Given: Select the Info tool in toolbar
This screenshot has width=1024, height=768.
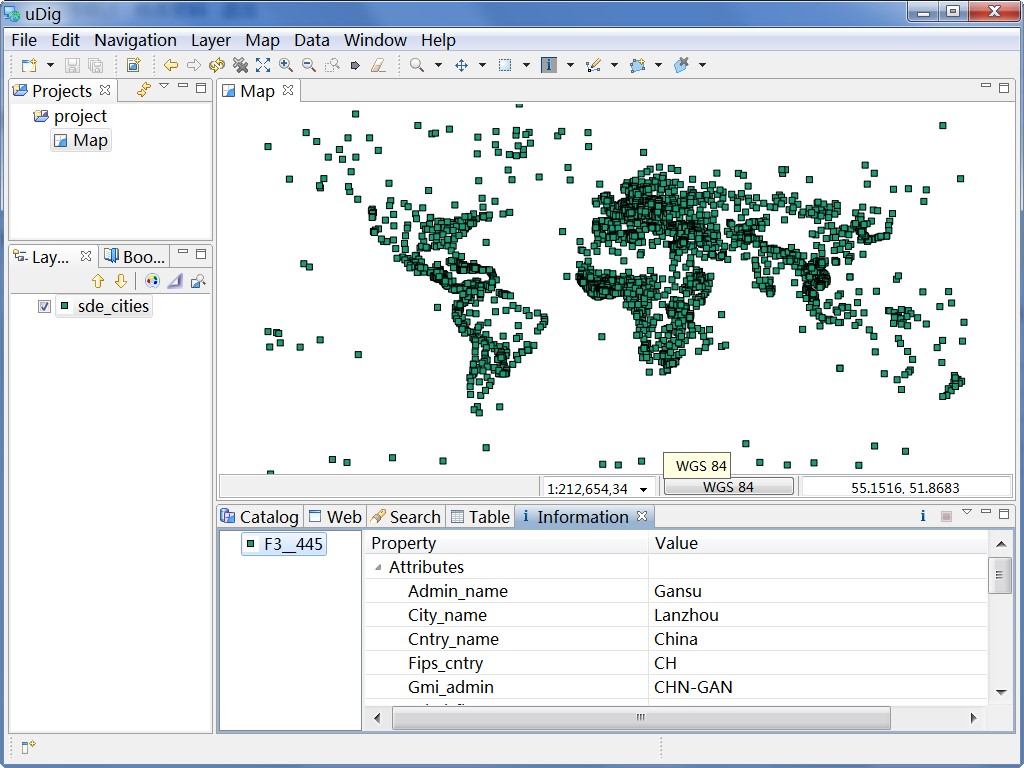Looking at the screenshot, I should [548, 65].
